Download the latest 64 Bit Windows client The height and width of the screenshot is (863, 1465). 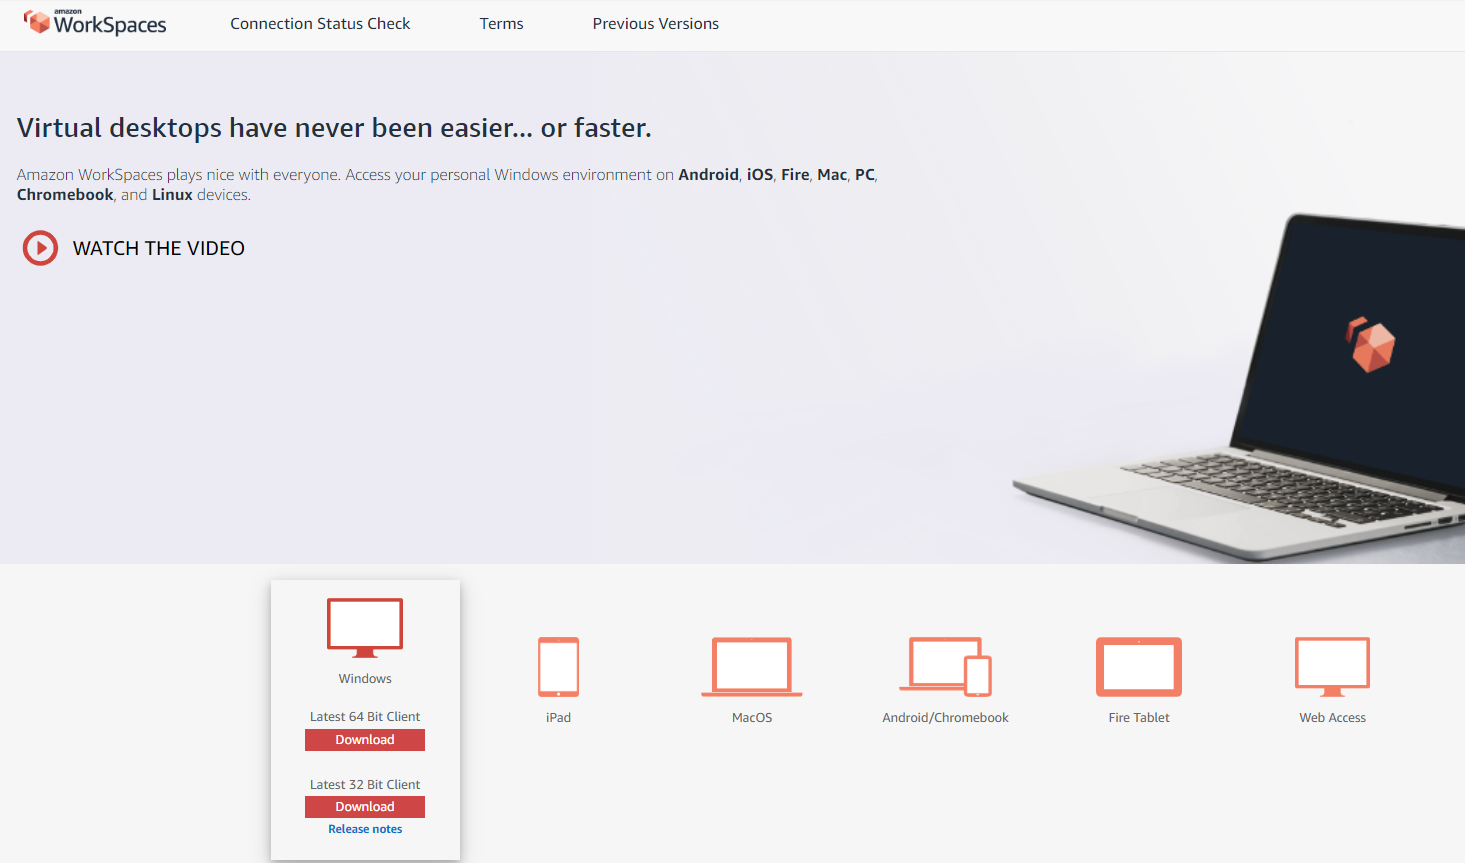tap(365, 740)
